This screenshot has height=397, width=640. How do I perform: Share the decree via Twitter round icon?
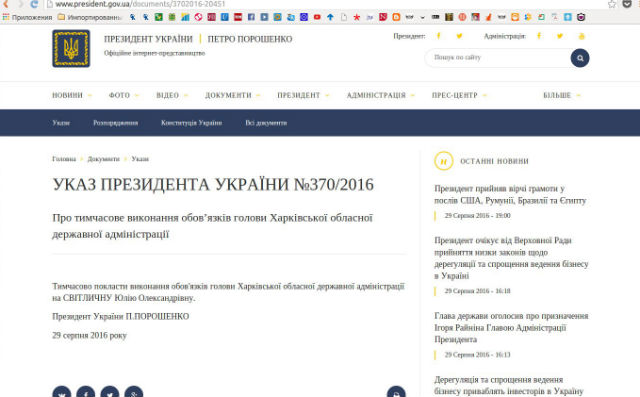(110, 393)
